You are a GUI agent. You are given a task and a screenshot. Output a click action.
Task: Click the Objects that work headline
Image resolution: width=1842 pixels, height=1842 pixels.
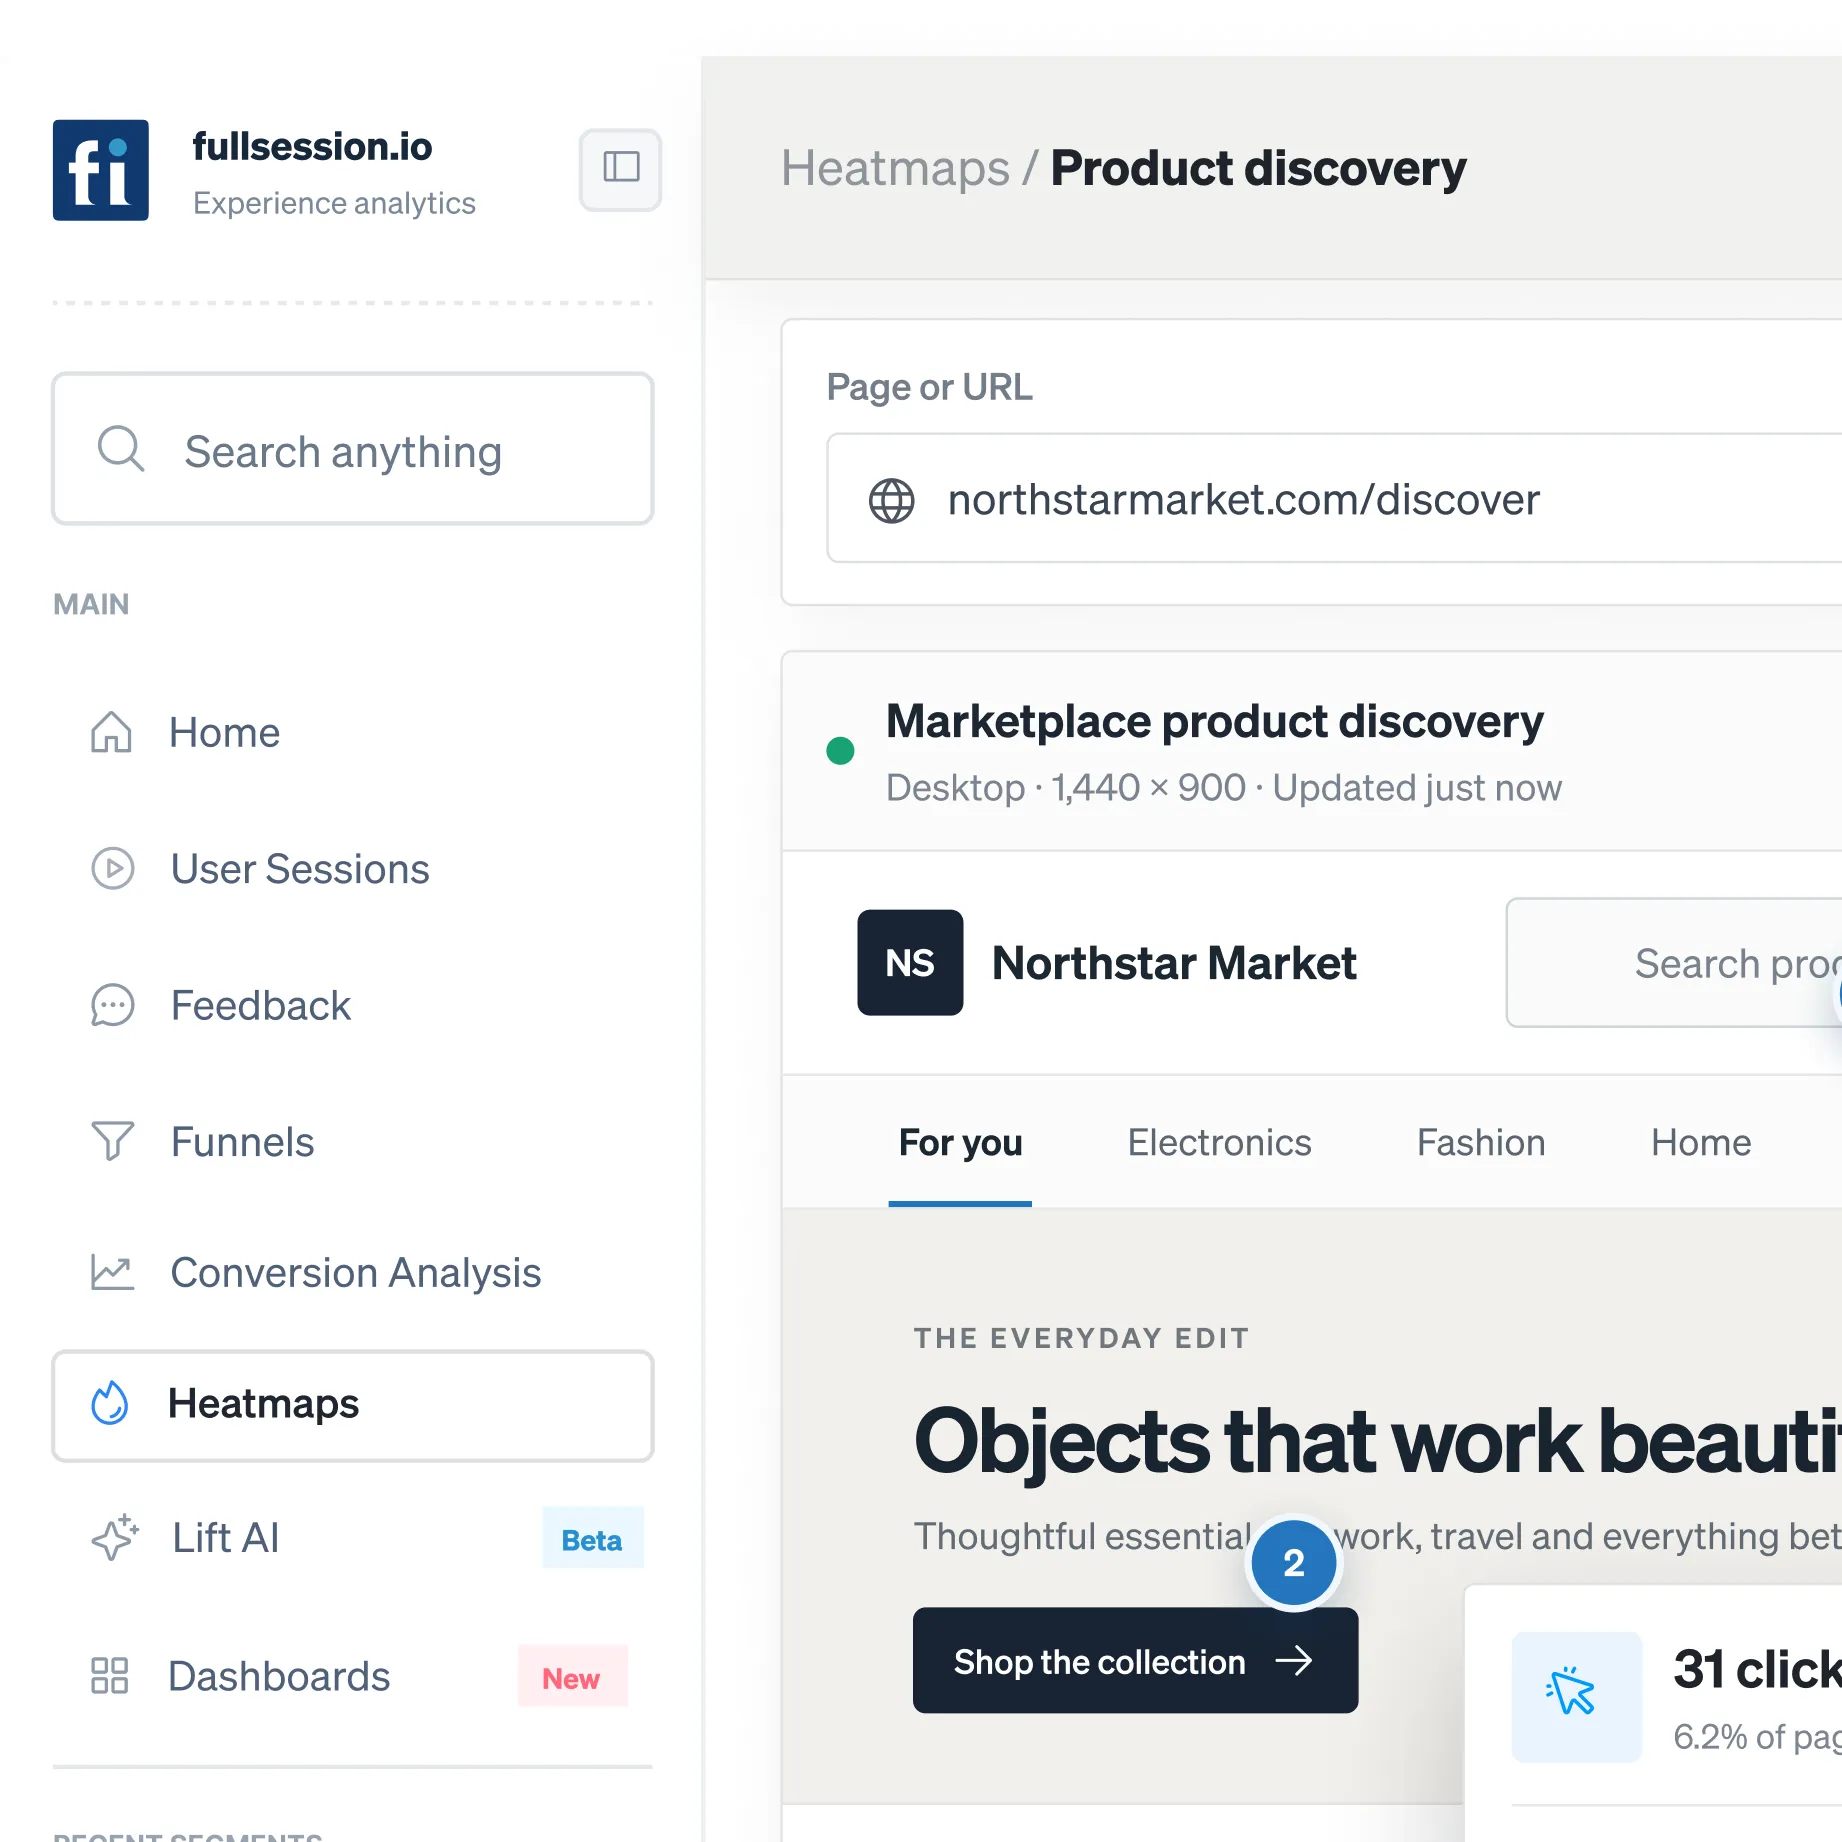tap(1377, 1441)
